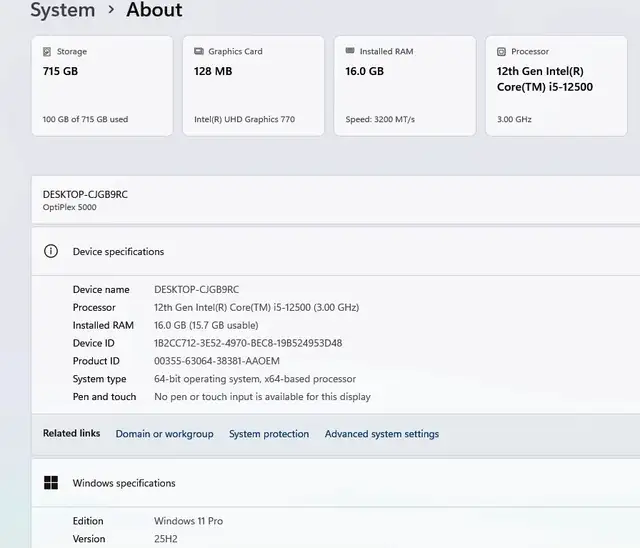Click the OptiPlex 5000 model text
The width and height of the screenshot is (640, 548).
[x=69, y=207]
